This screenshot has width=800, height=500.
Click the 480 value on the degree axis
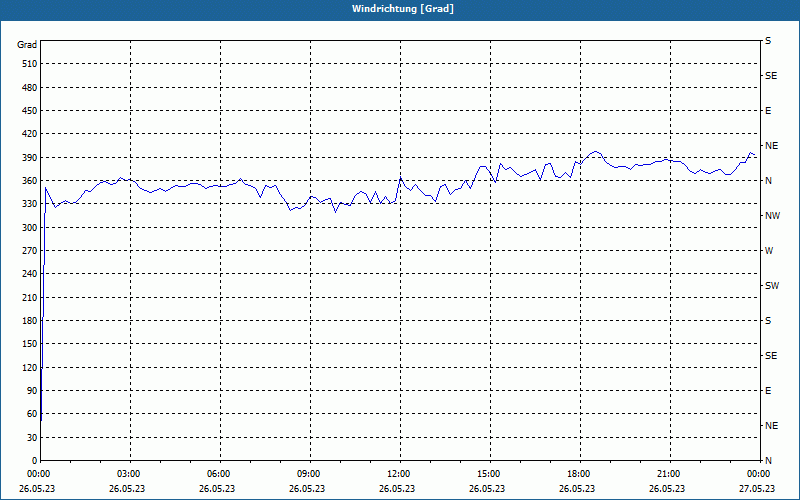pos(30,88)
